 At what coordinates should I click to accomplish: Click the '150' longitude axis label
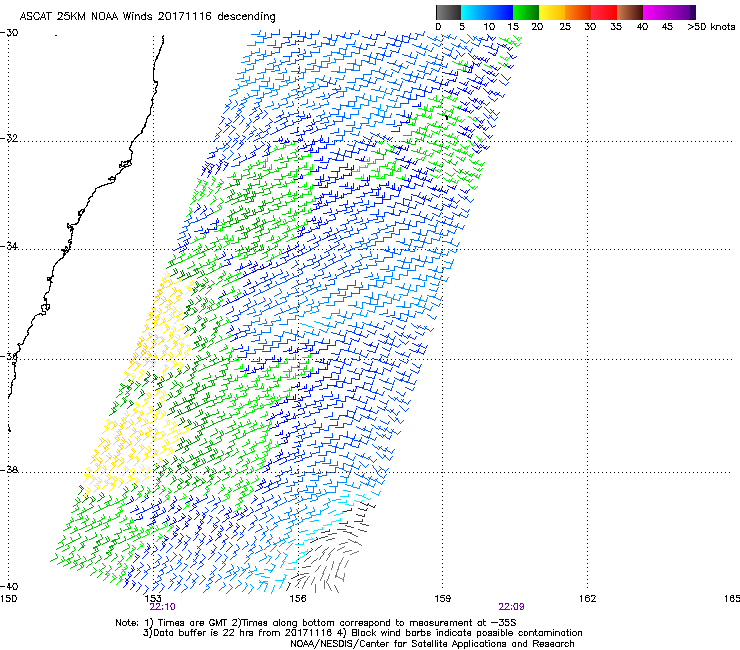coord(8,599)
